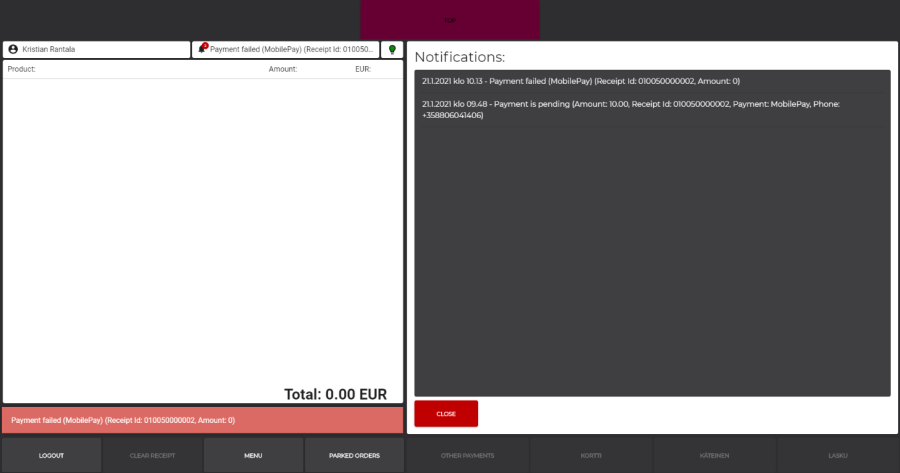Choose Other Payments option
This screenshot has height=473, width=900.
coord(467,455)
